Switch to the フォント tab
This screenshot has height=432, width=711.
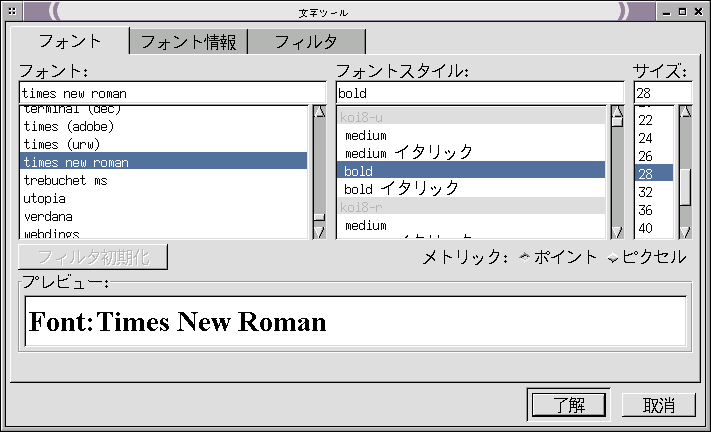point(70,41)
